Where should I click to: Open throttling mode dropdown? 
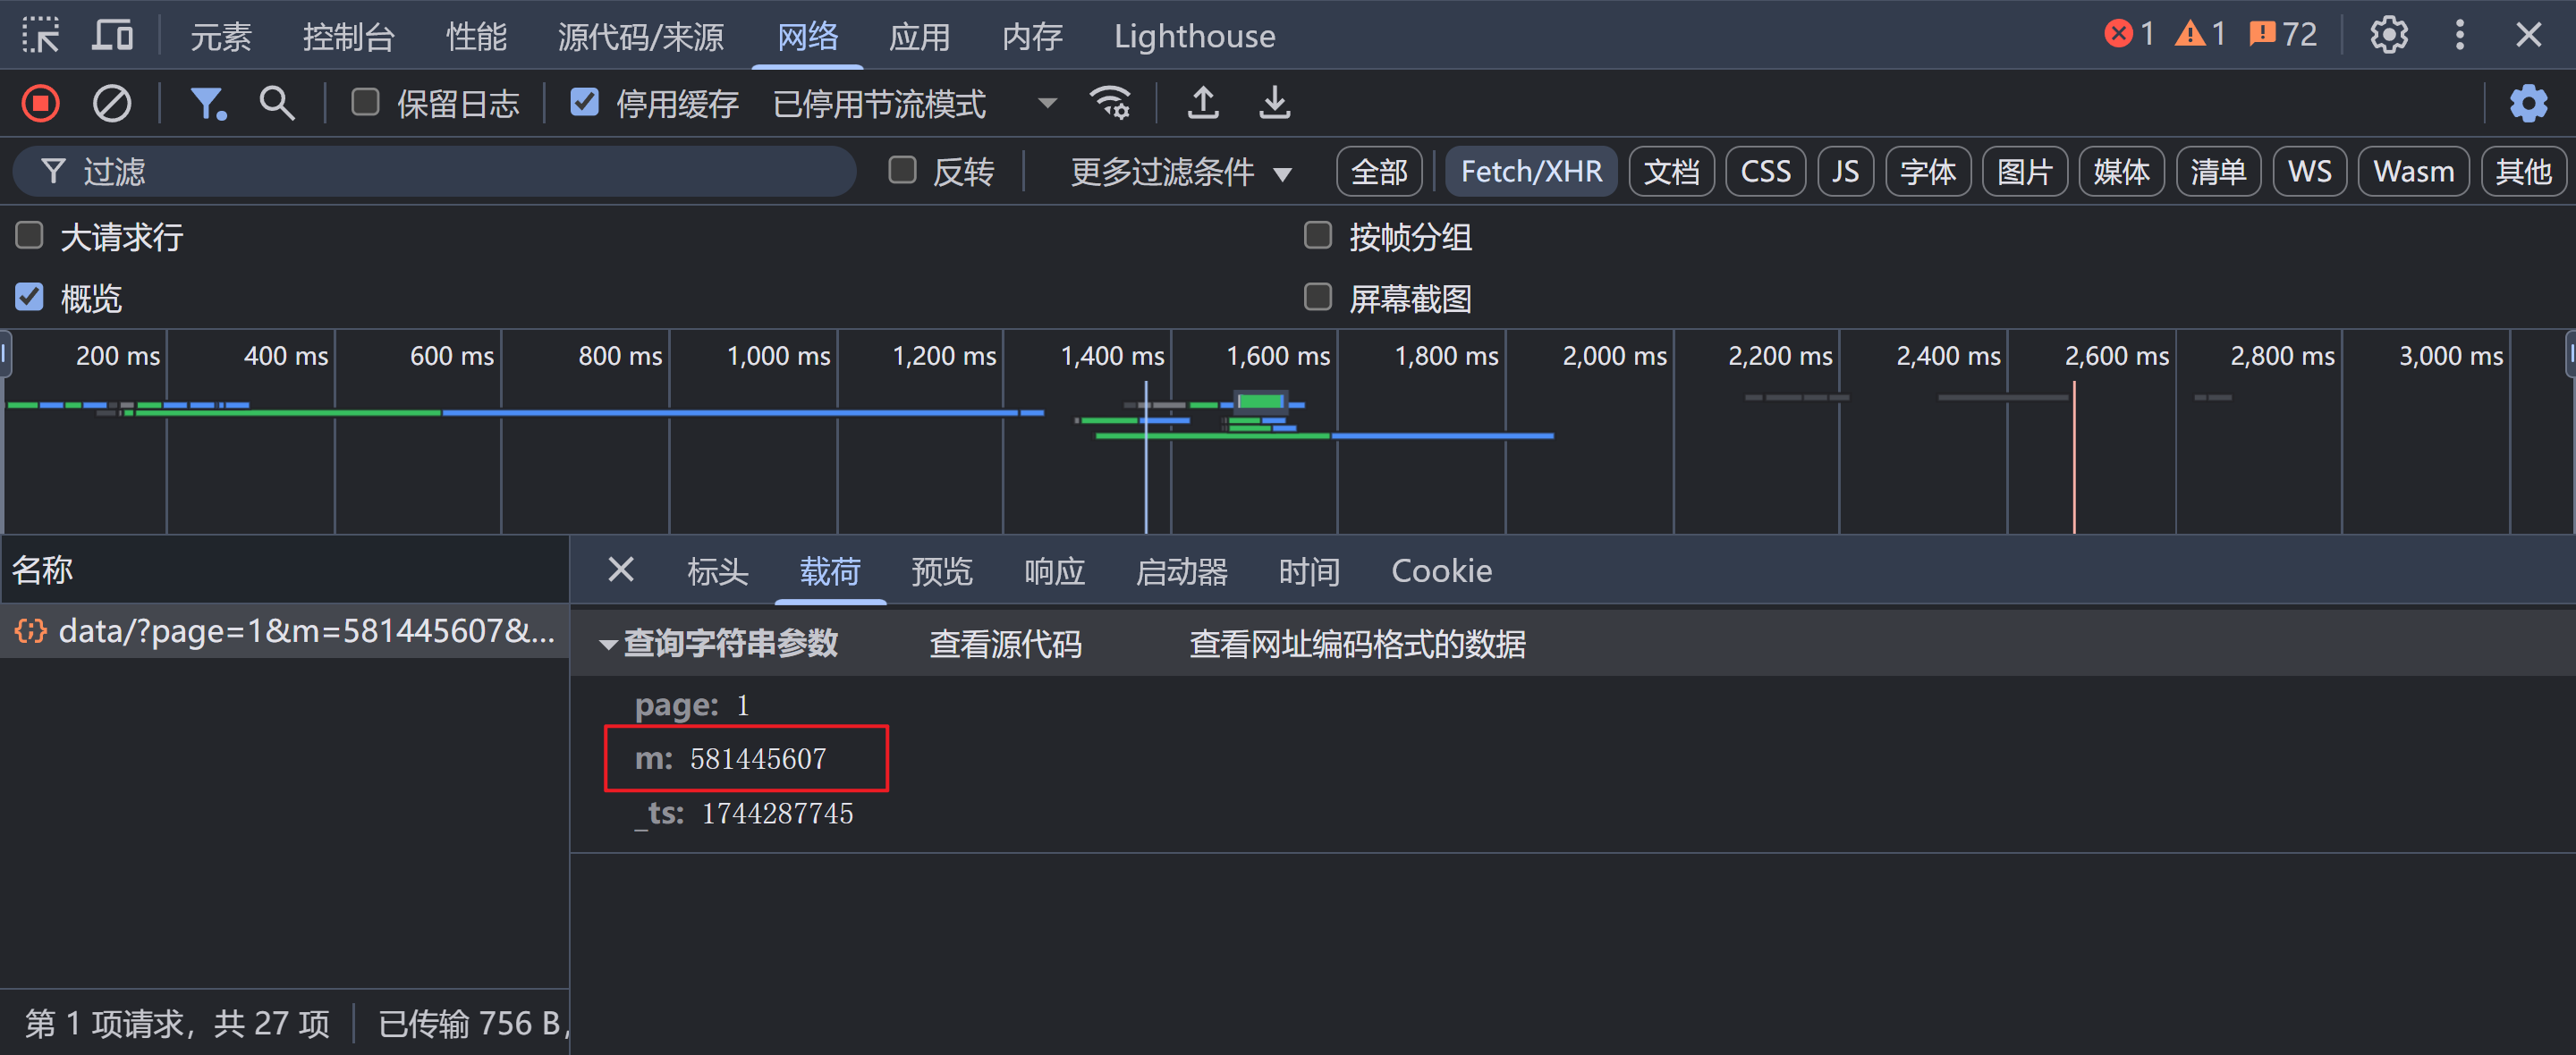[1046, 103]
